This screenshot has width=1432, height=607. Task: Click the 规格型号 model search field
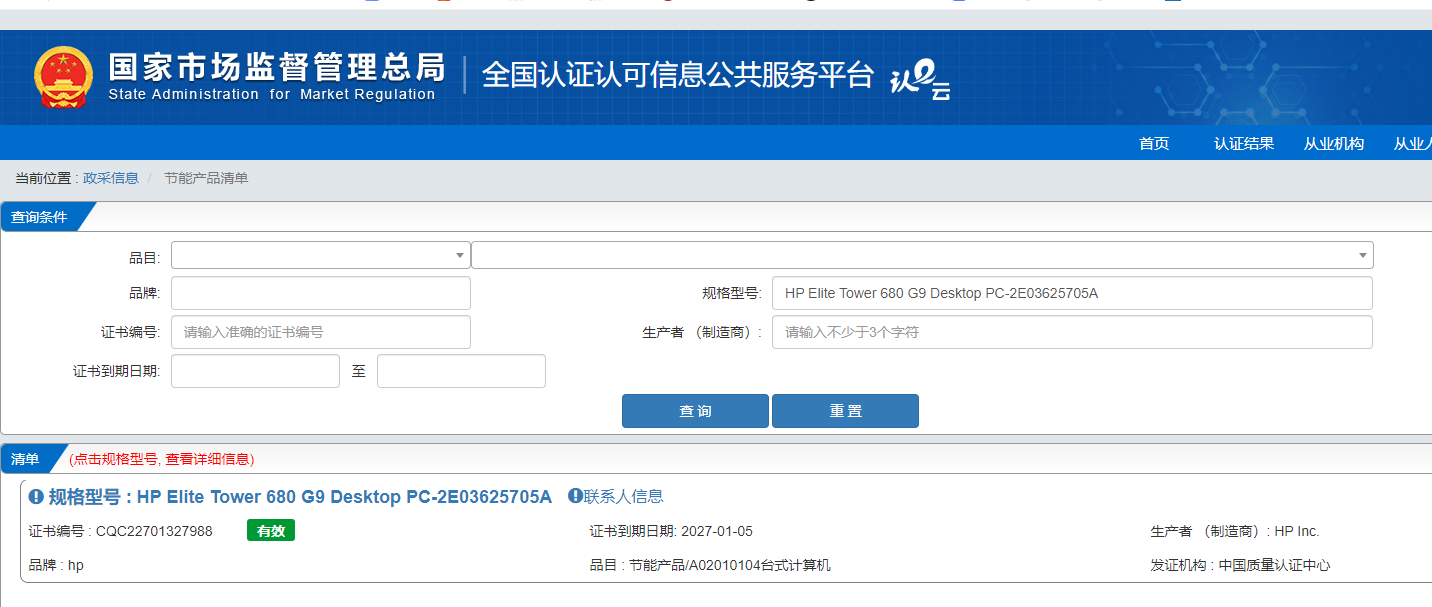click(1072, 293)
